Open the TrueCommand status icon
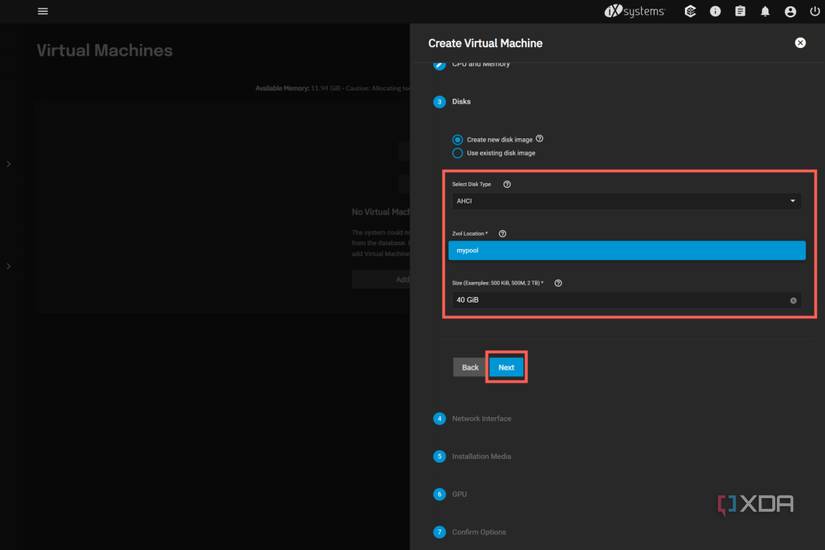 point(690,11)
